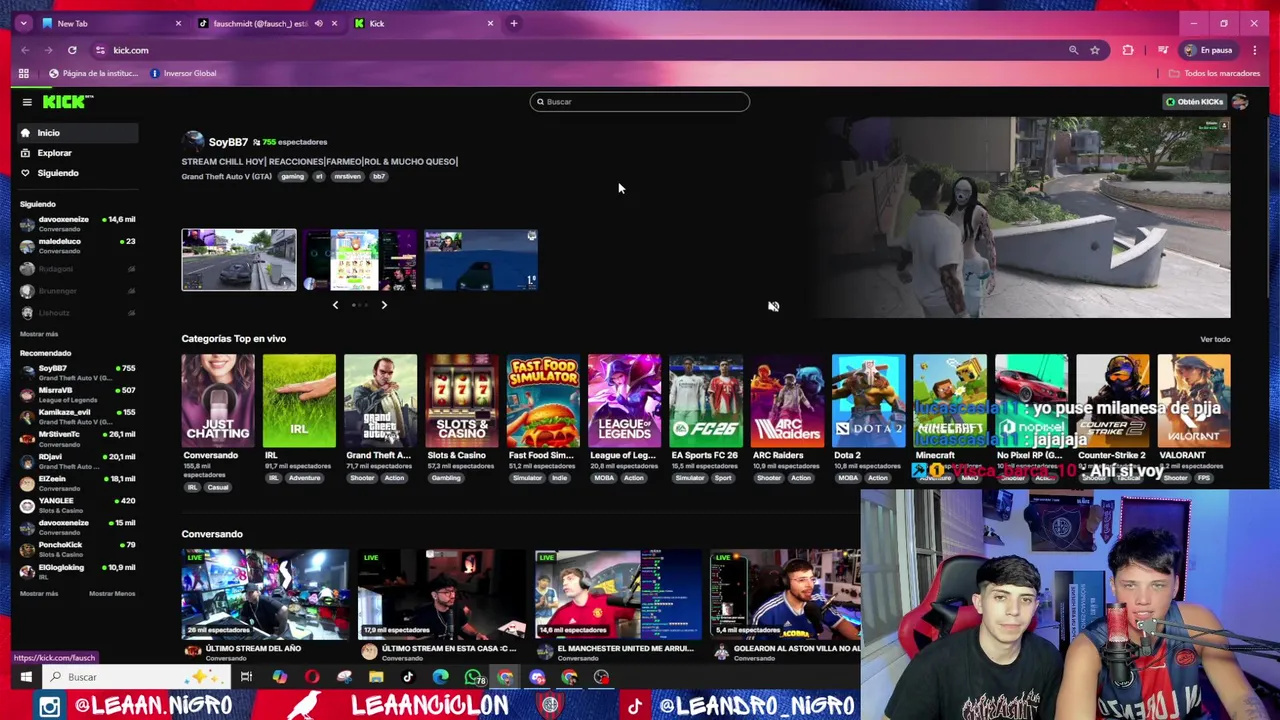Open the Slots & Casino category card
The image size is (1280, 720).
click(x=462, y=400)
